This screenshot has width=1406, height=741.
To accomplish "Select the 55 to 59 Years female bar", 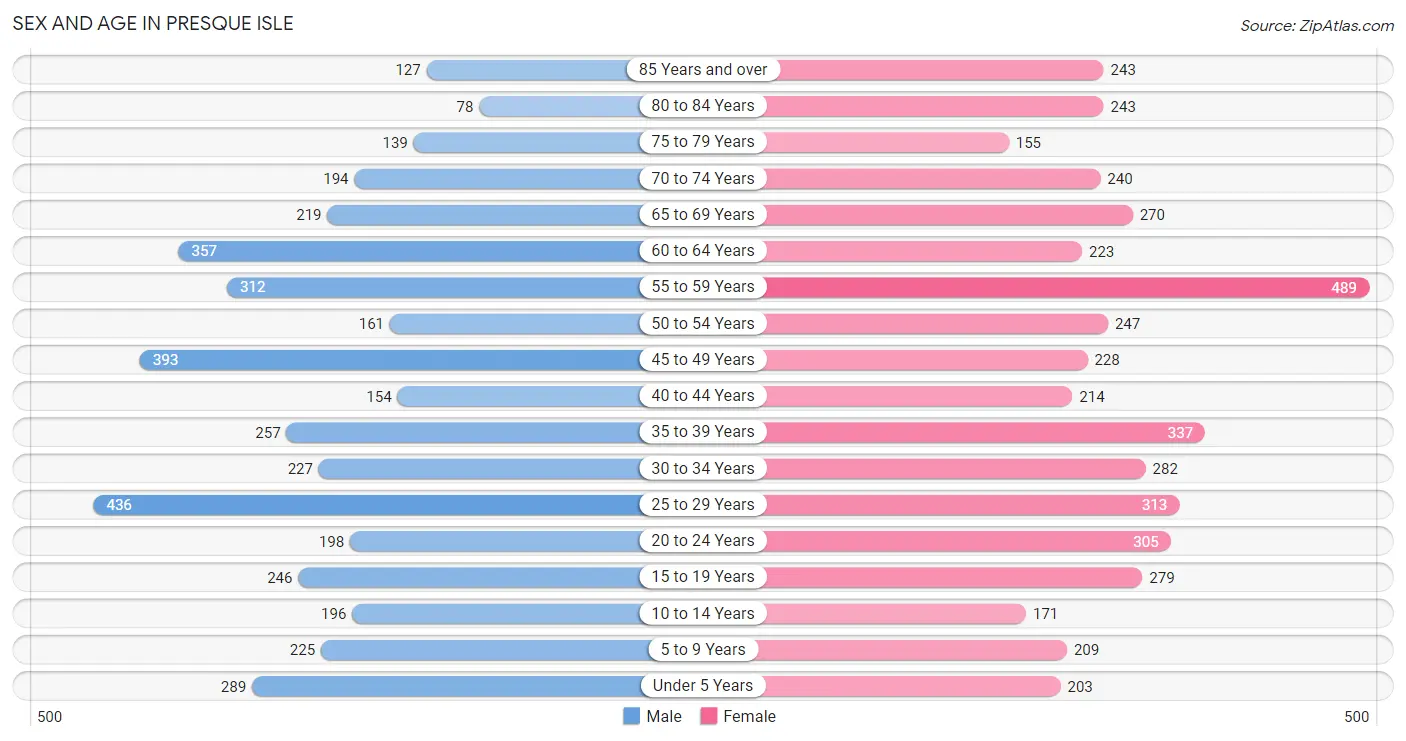I will (1066, 287).
